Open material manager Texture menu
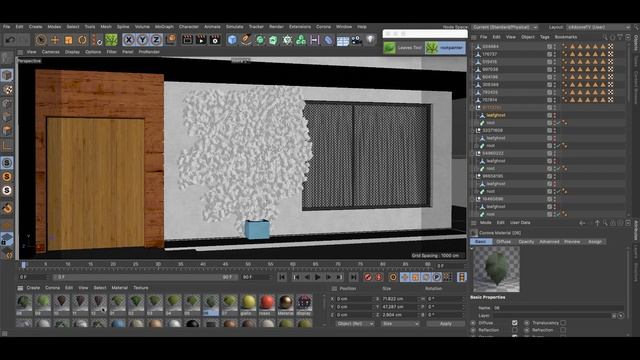 140,288
